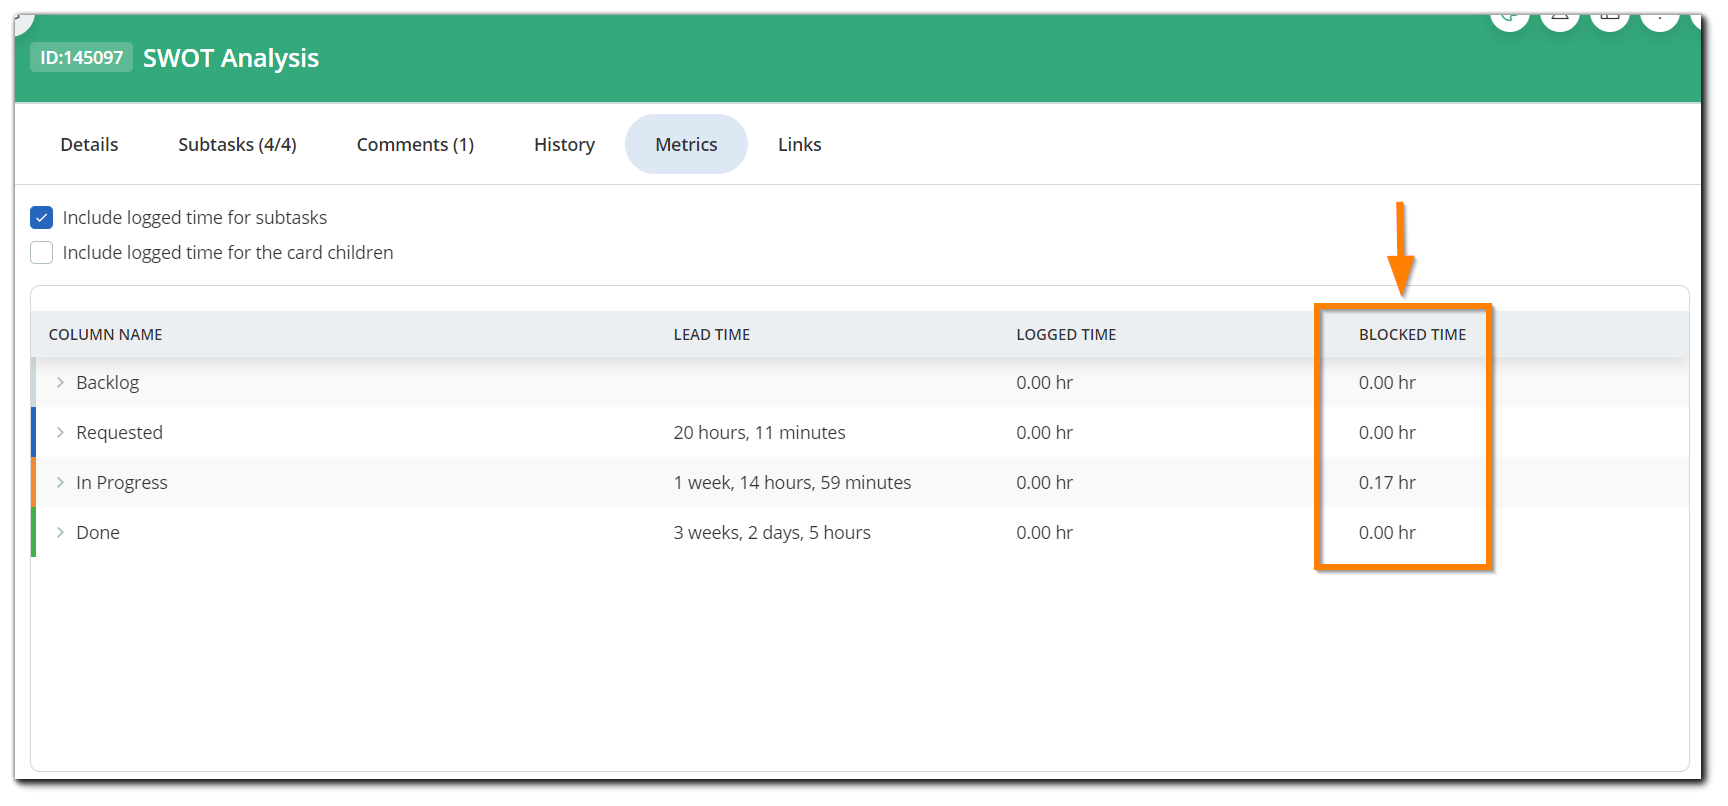
Task: Click Requested logged time 0.00 hr
Action: coord(1044,432)
